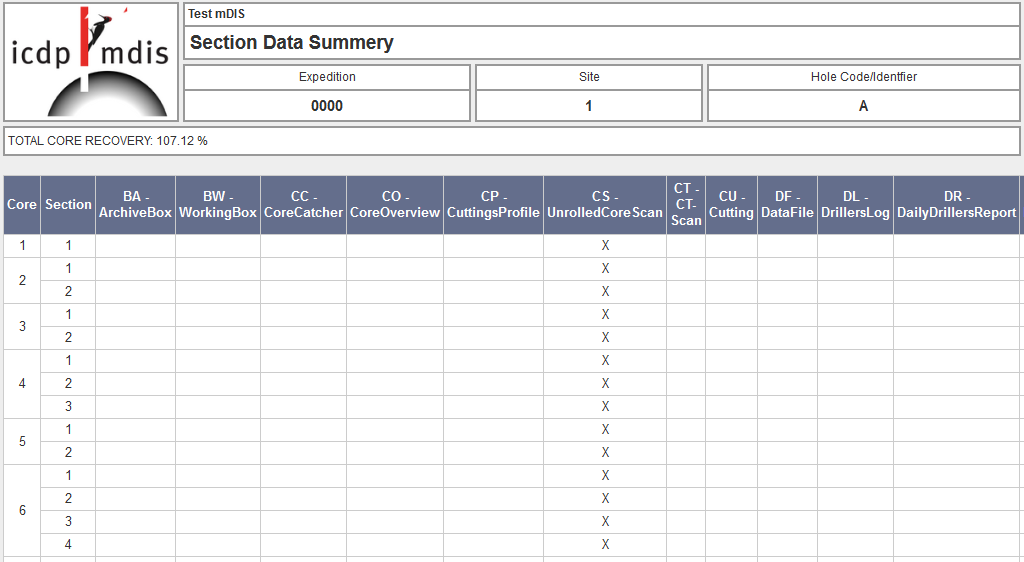Click the Expedition label

(327, 77)
